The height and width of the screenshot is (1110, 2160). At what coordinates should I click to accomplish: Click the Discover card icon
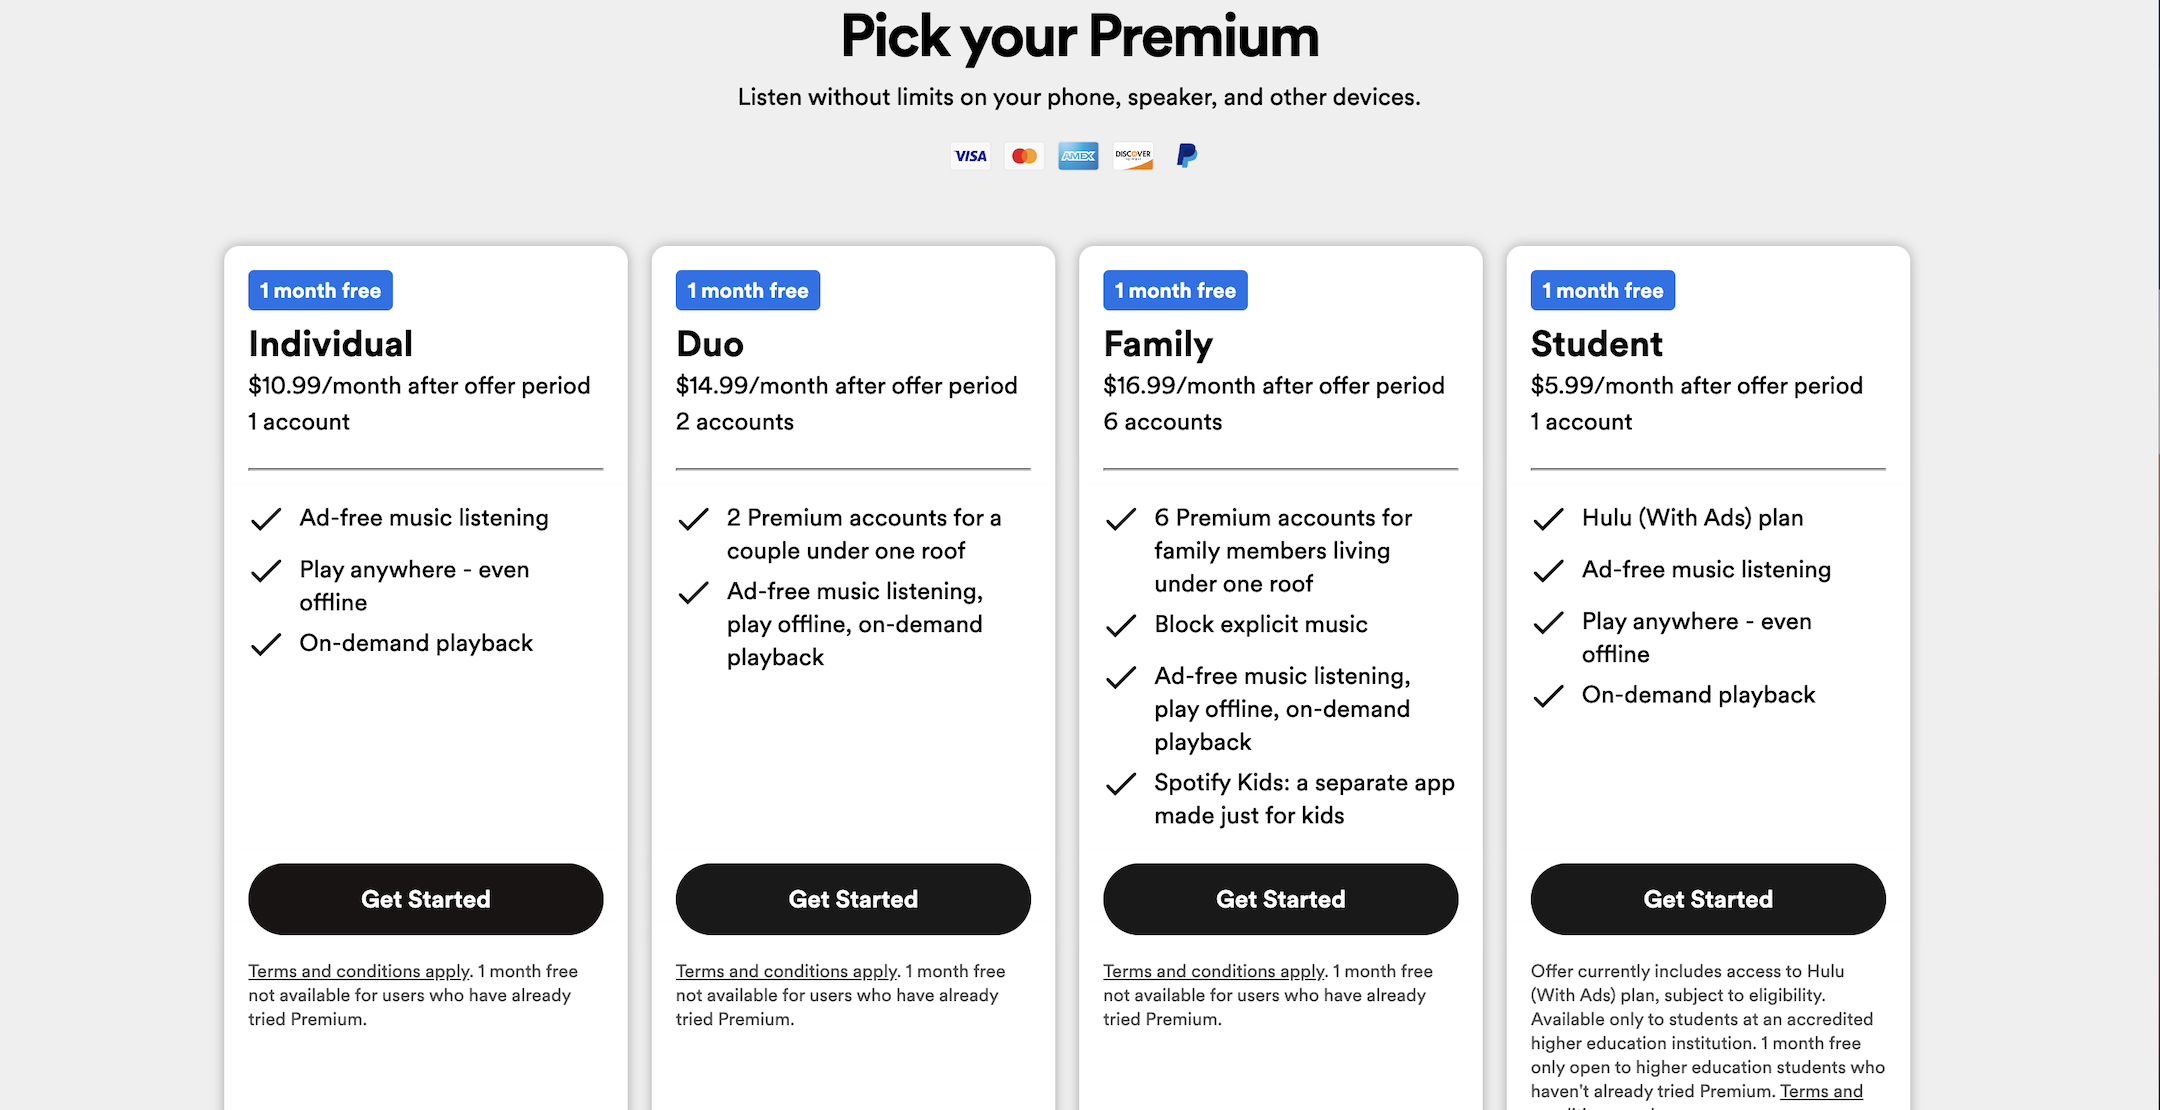(1133, 156)
